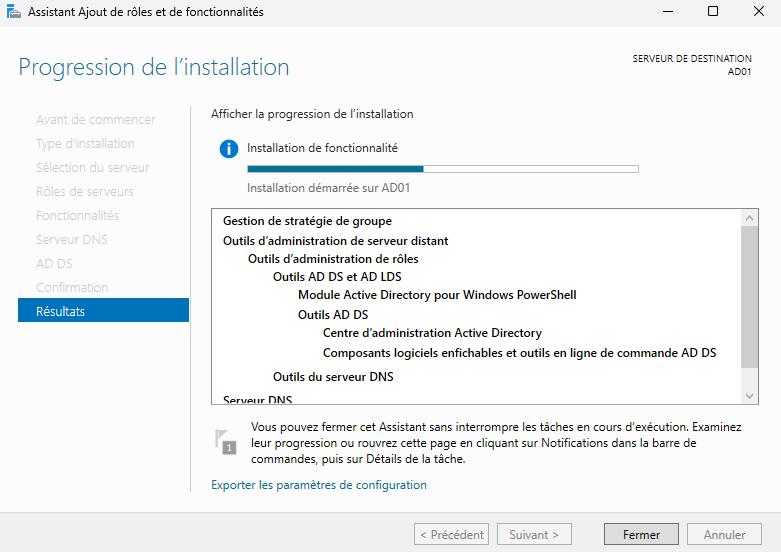Click the blue information icon

pyautogui.click(x=229, y=149)
